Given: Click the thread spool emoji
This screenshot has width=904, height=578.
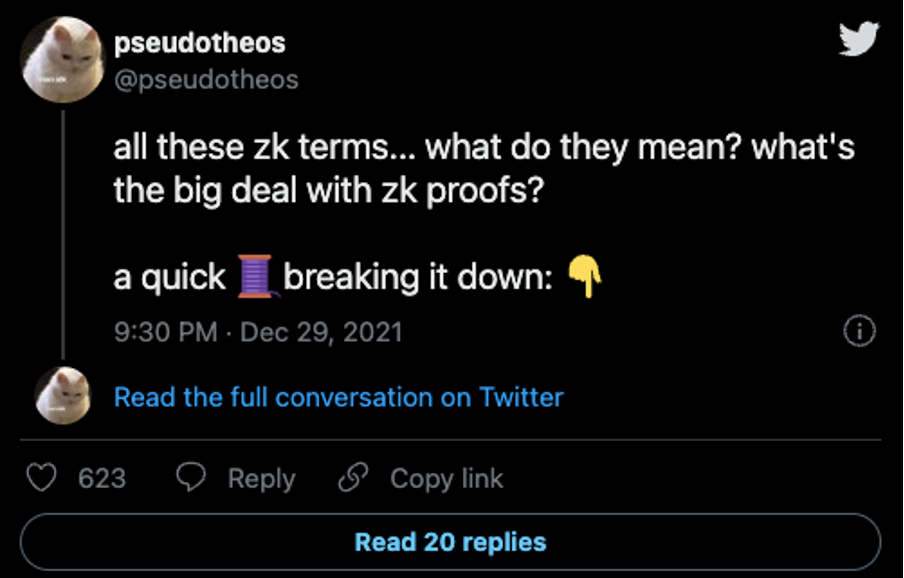Looking at the screenshot, I should (x=255, y=275).
